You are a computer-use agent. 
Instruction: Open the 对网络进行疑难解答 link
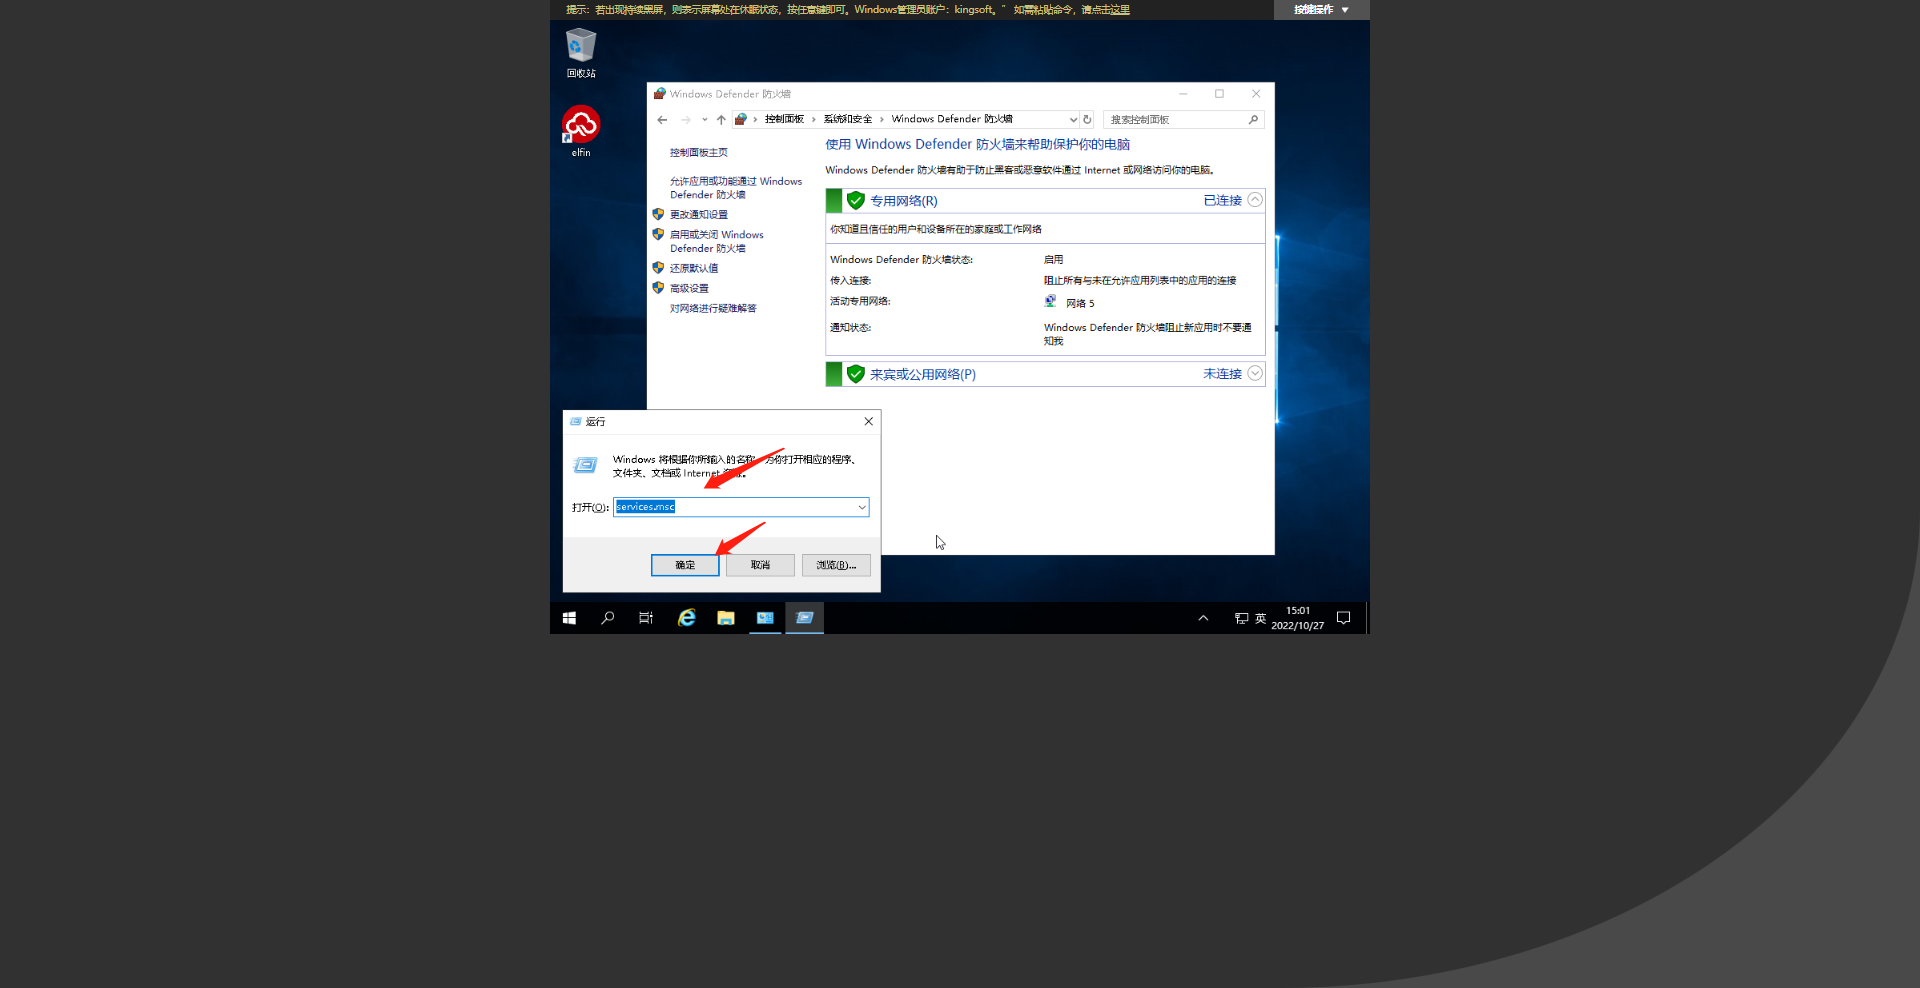click(x=713, y=309)
